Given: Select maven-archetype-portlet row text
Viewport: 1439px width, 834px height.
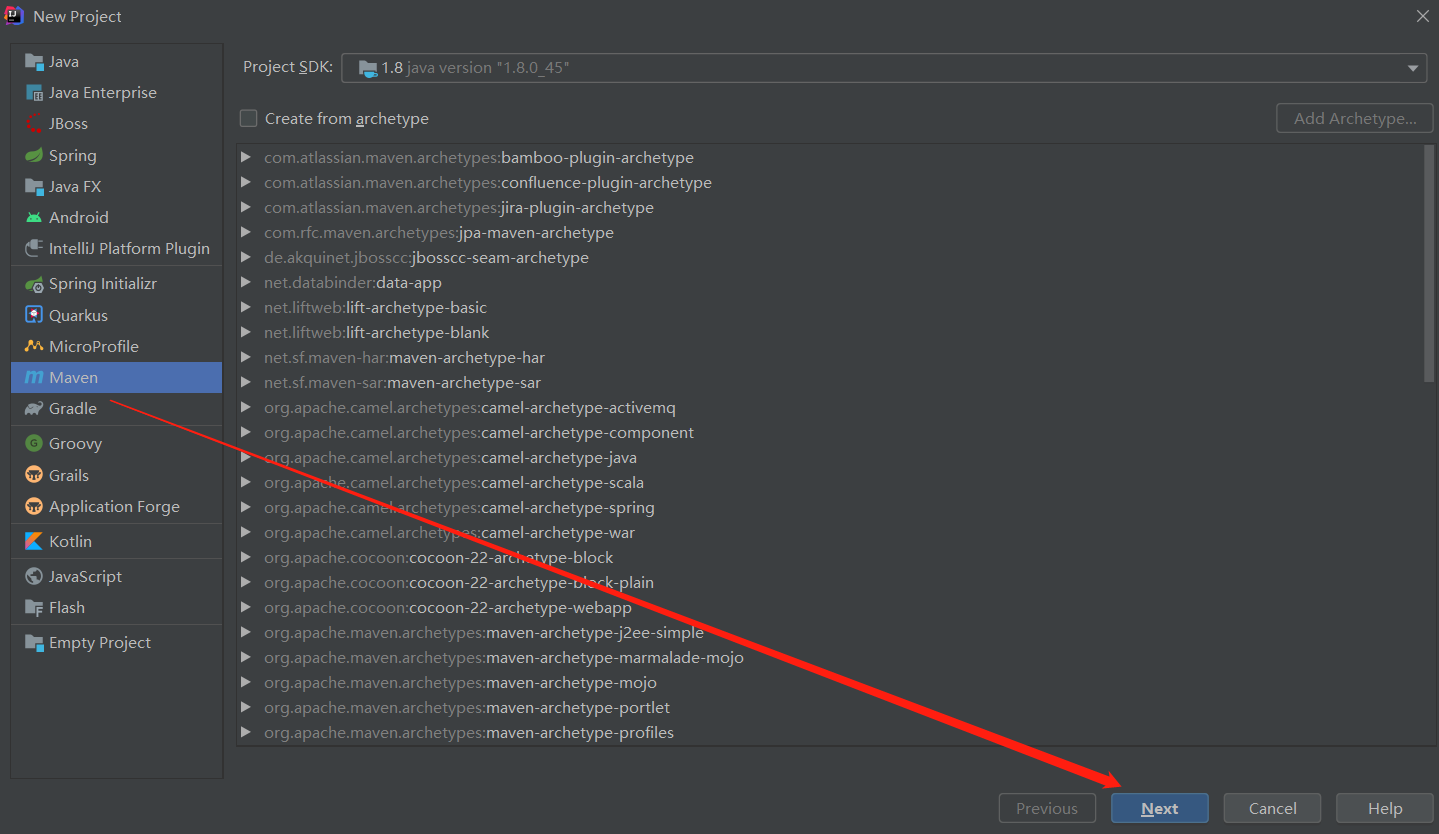Looking at the screenshot, I should [x=467, y=707].
